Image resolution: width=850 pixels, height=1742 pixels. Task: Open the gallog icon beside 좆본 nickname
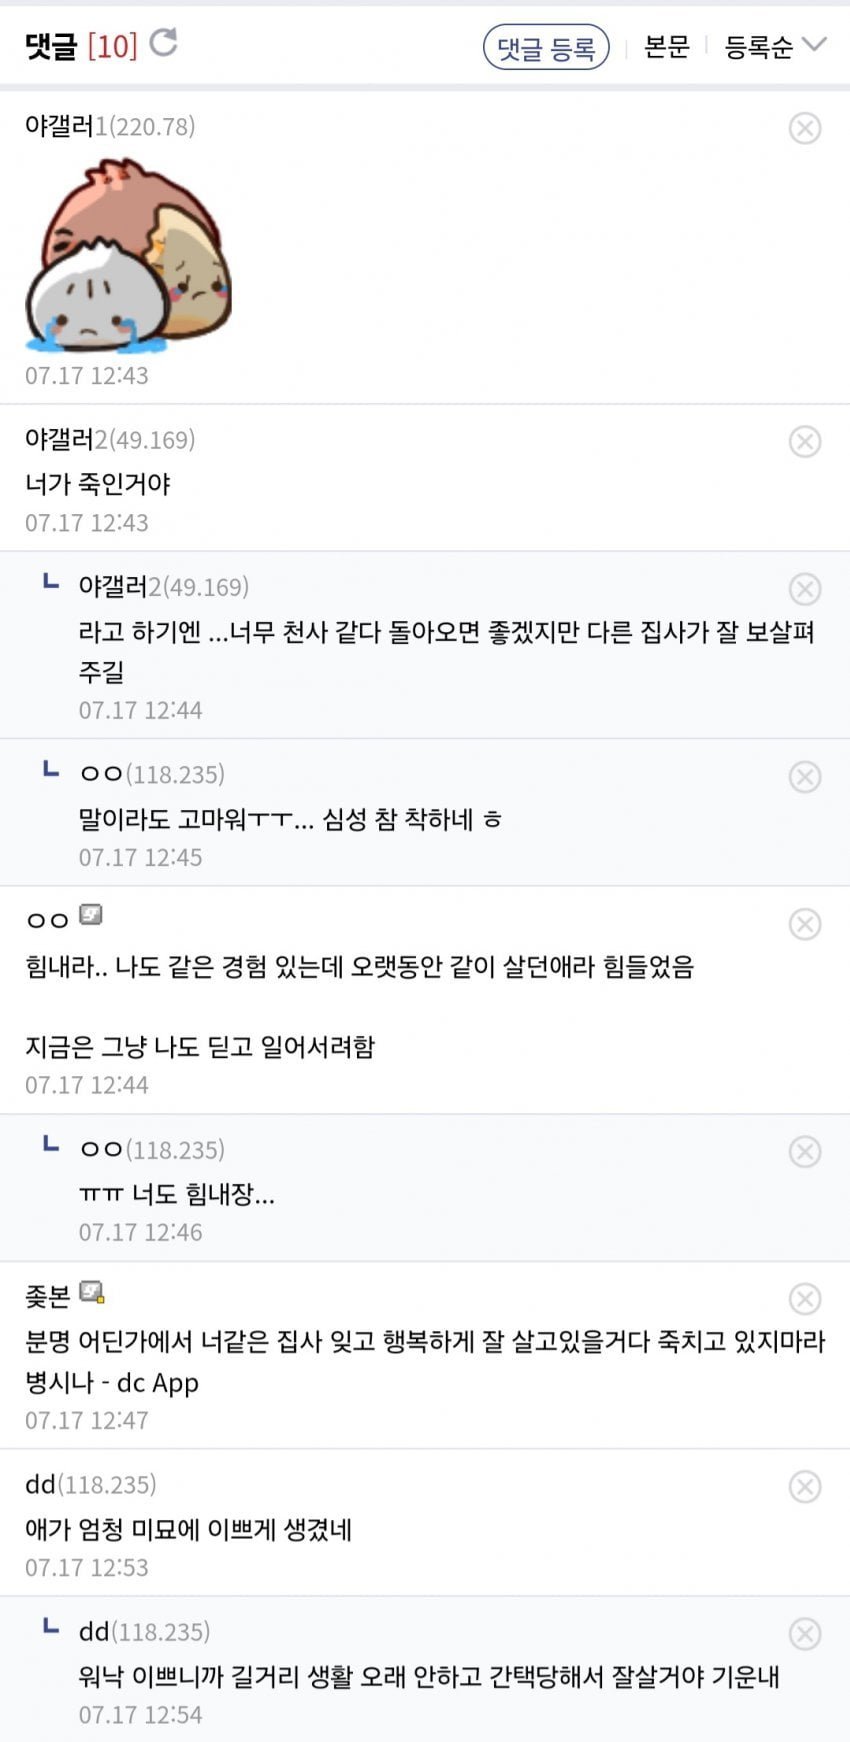tap(92, 1292)
